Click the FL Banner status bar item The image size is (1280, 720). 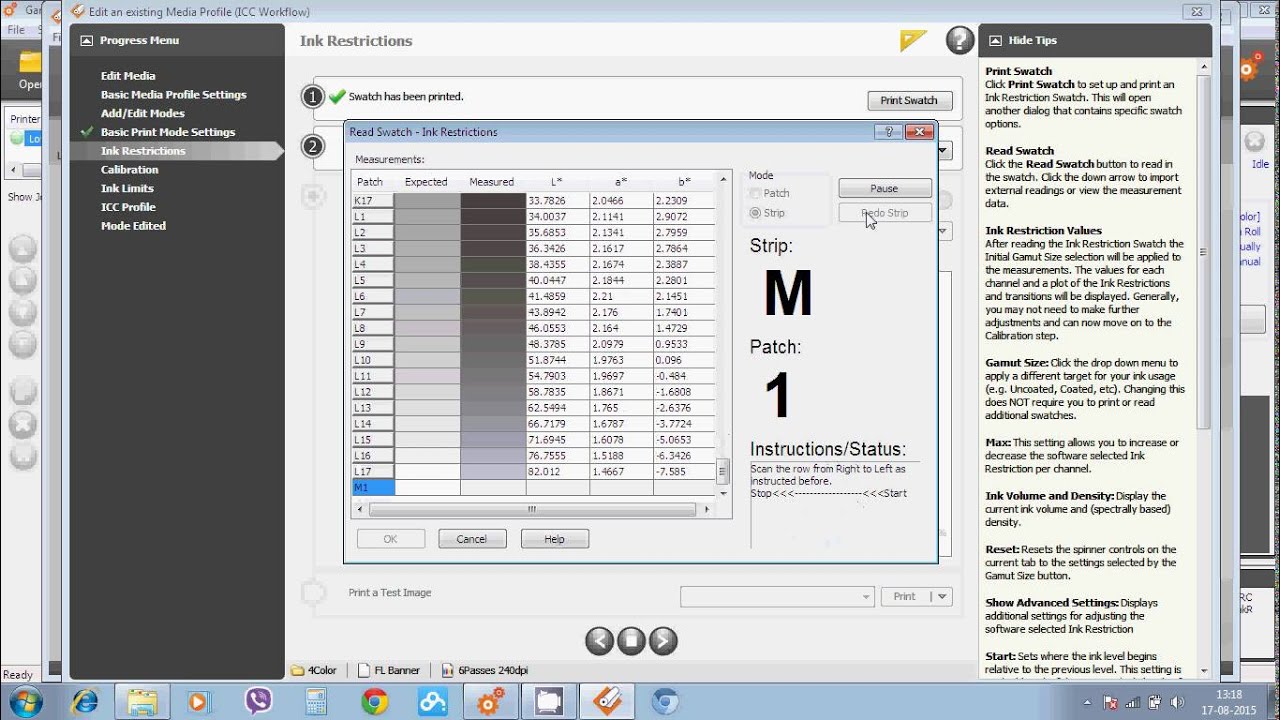(x=389, y=670)
